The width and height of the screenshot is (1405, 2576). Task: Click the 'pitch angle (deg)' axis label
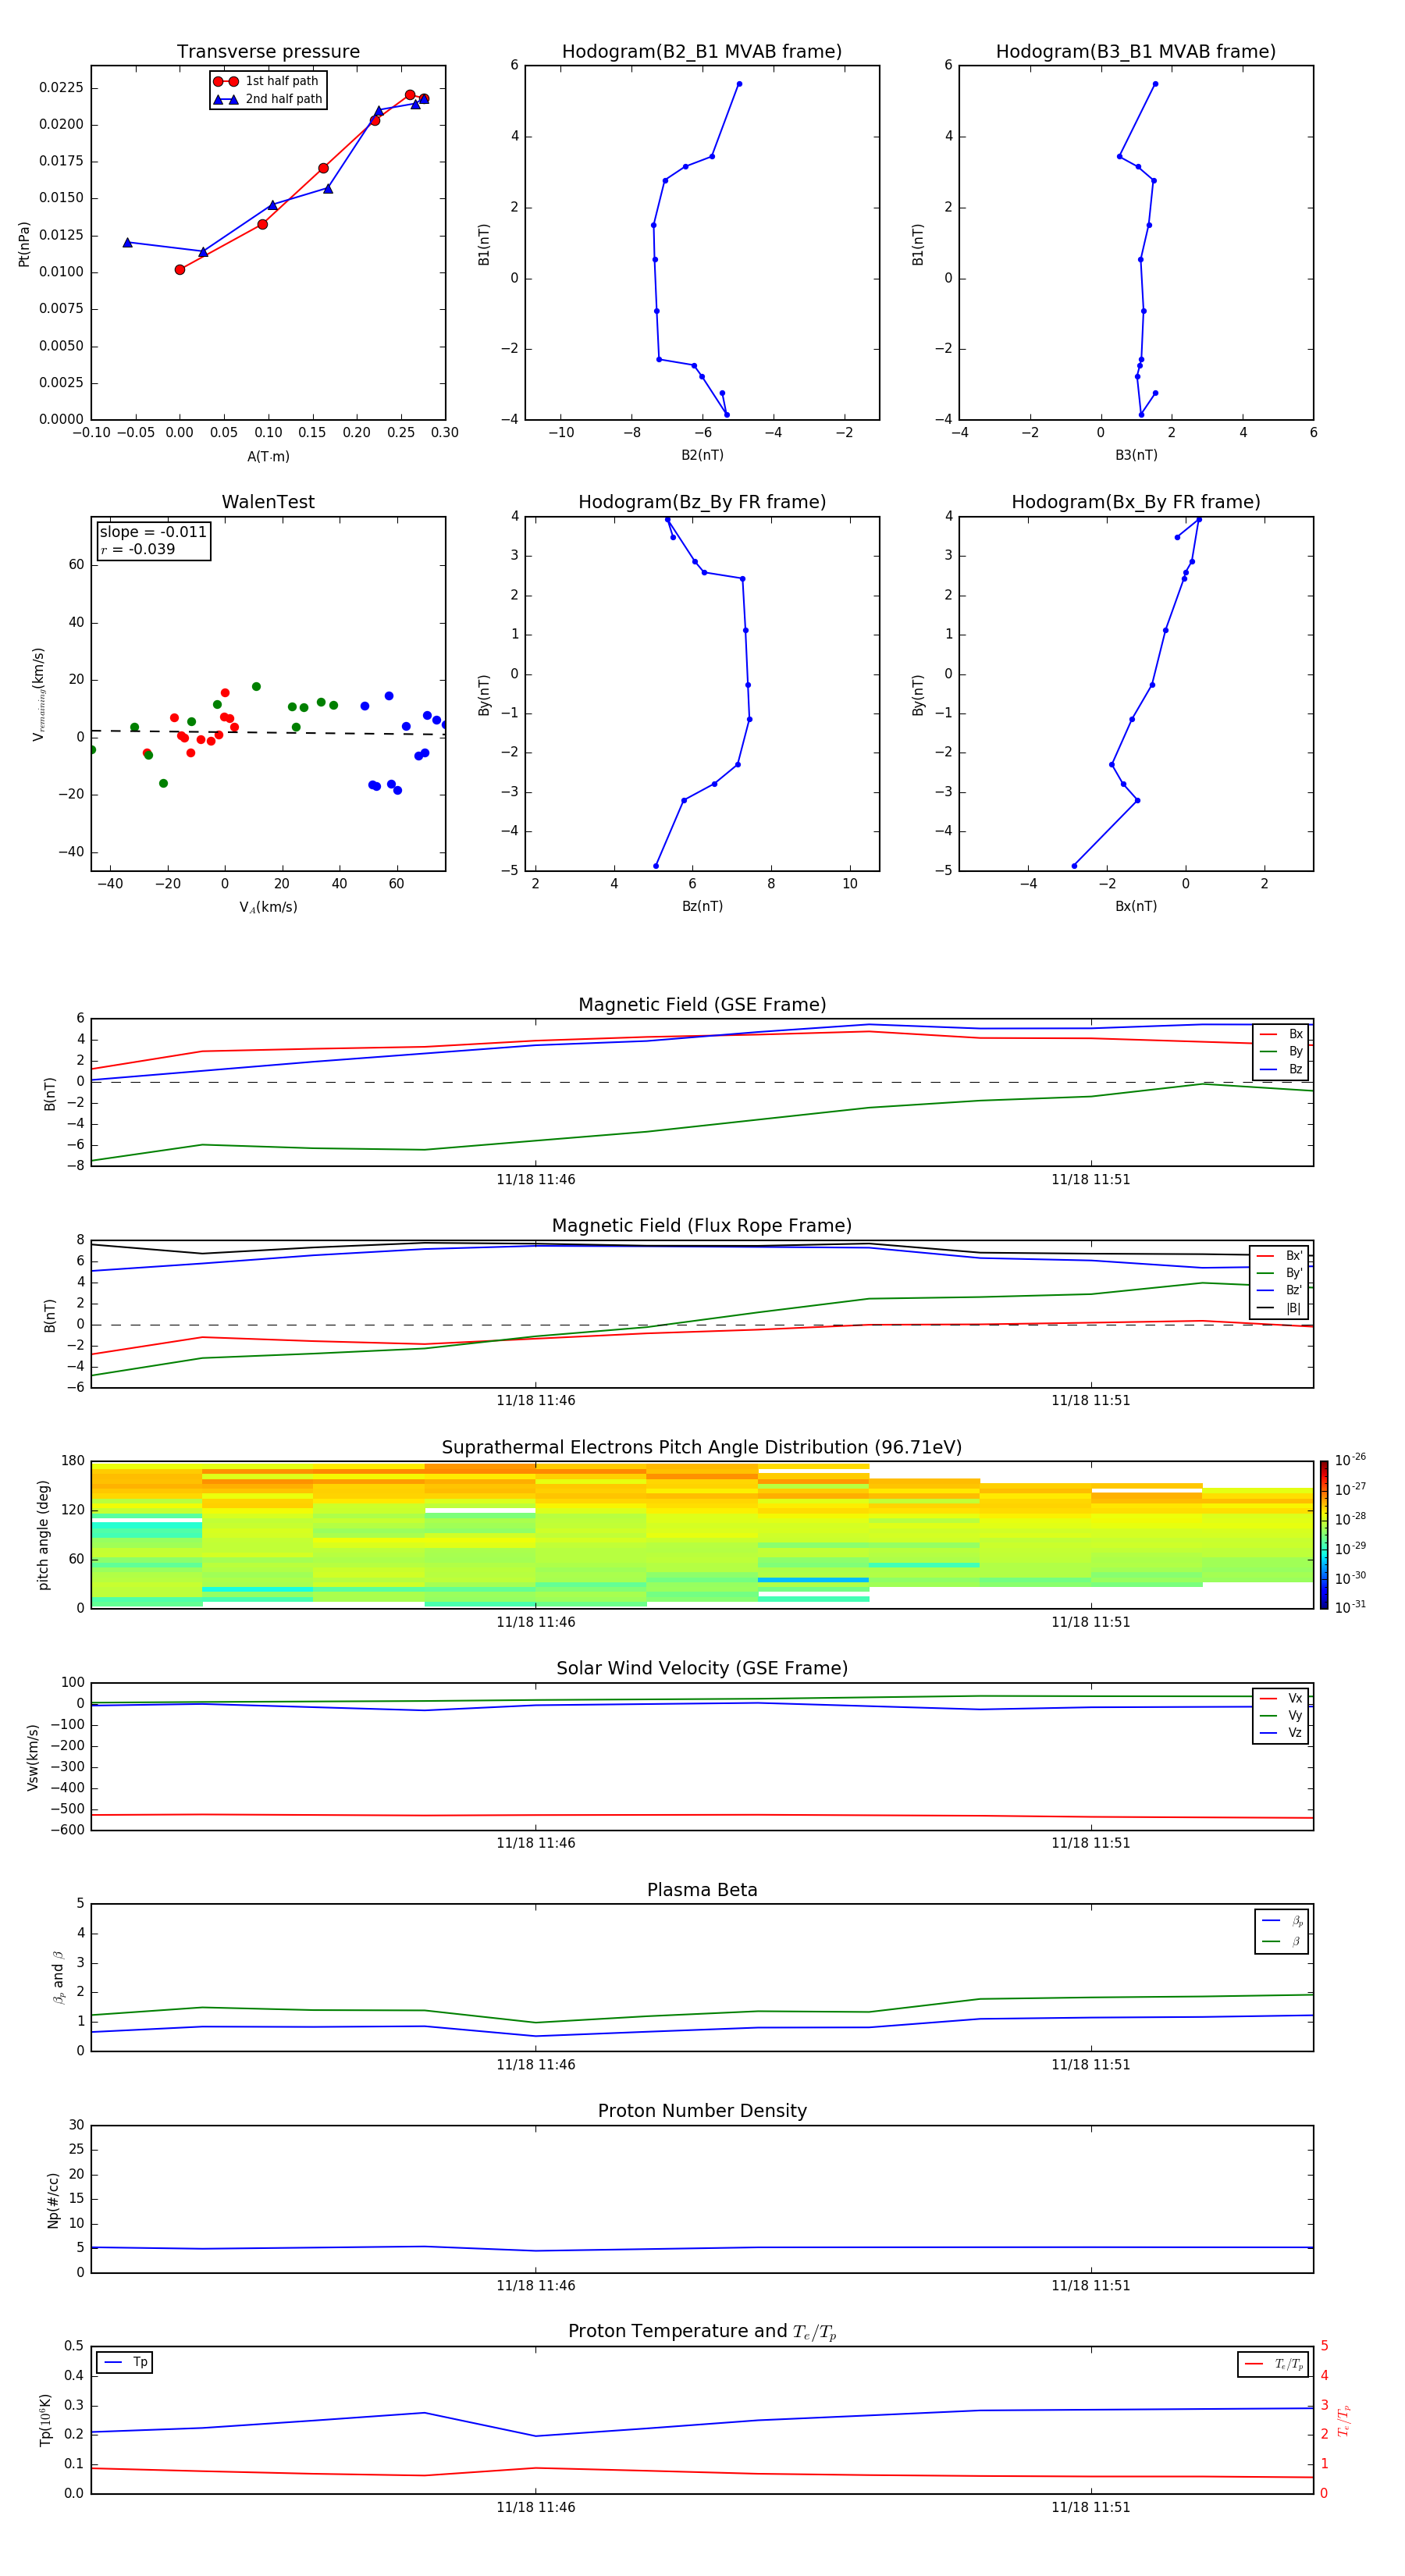pyautogui.click(x=43, y=1535)
